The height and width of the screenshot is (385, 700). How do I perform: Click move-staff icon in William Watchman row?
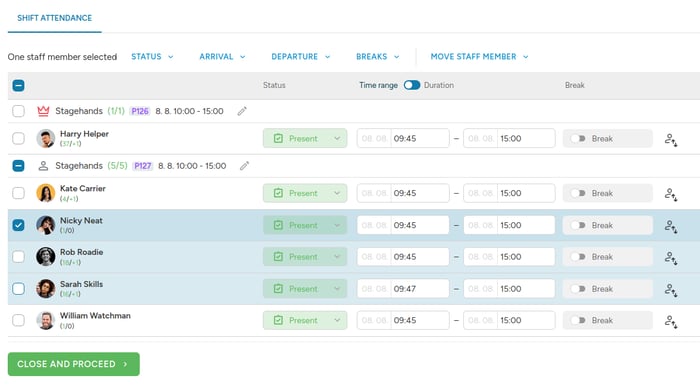tap(671, 322)
